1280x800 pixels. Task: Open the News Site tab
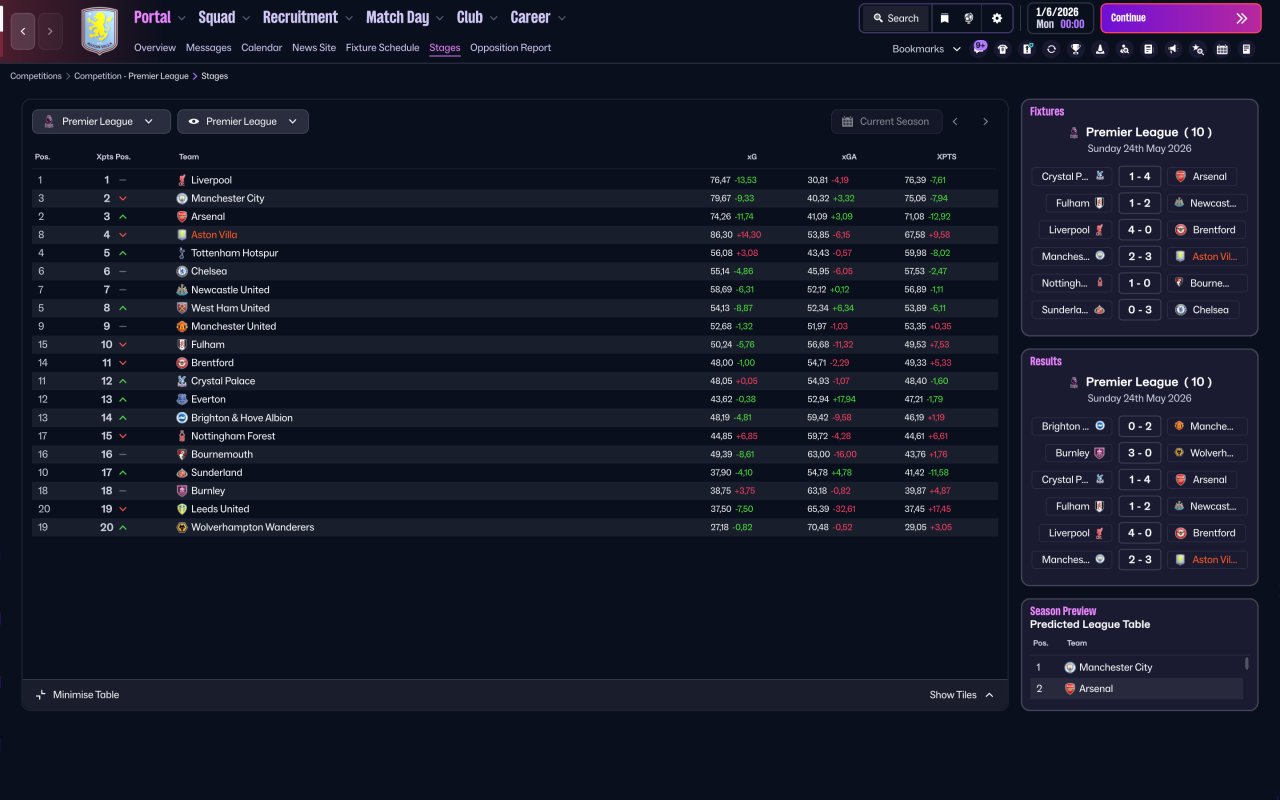314,48
